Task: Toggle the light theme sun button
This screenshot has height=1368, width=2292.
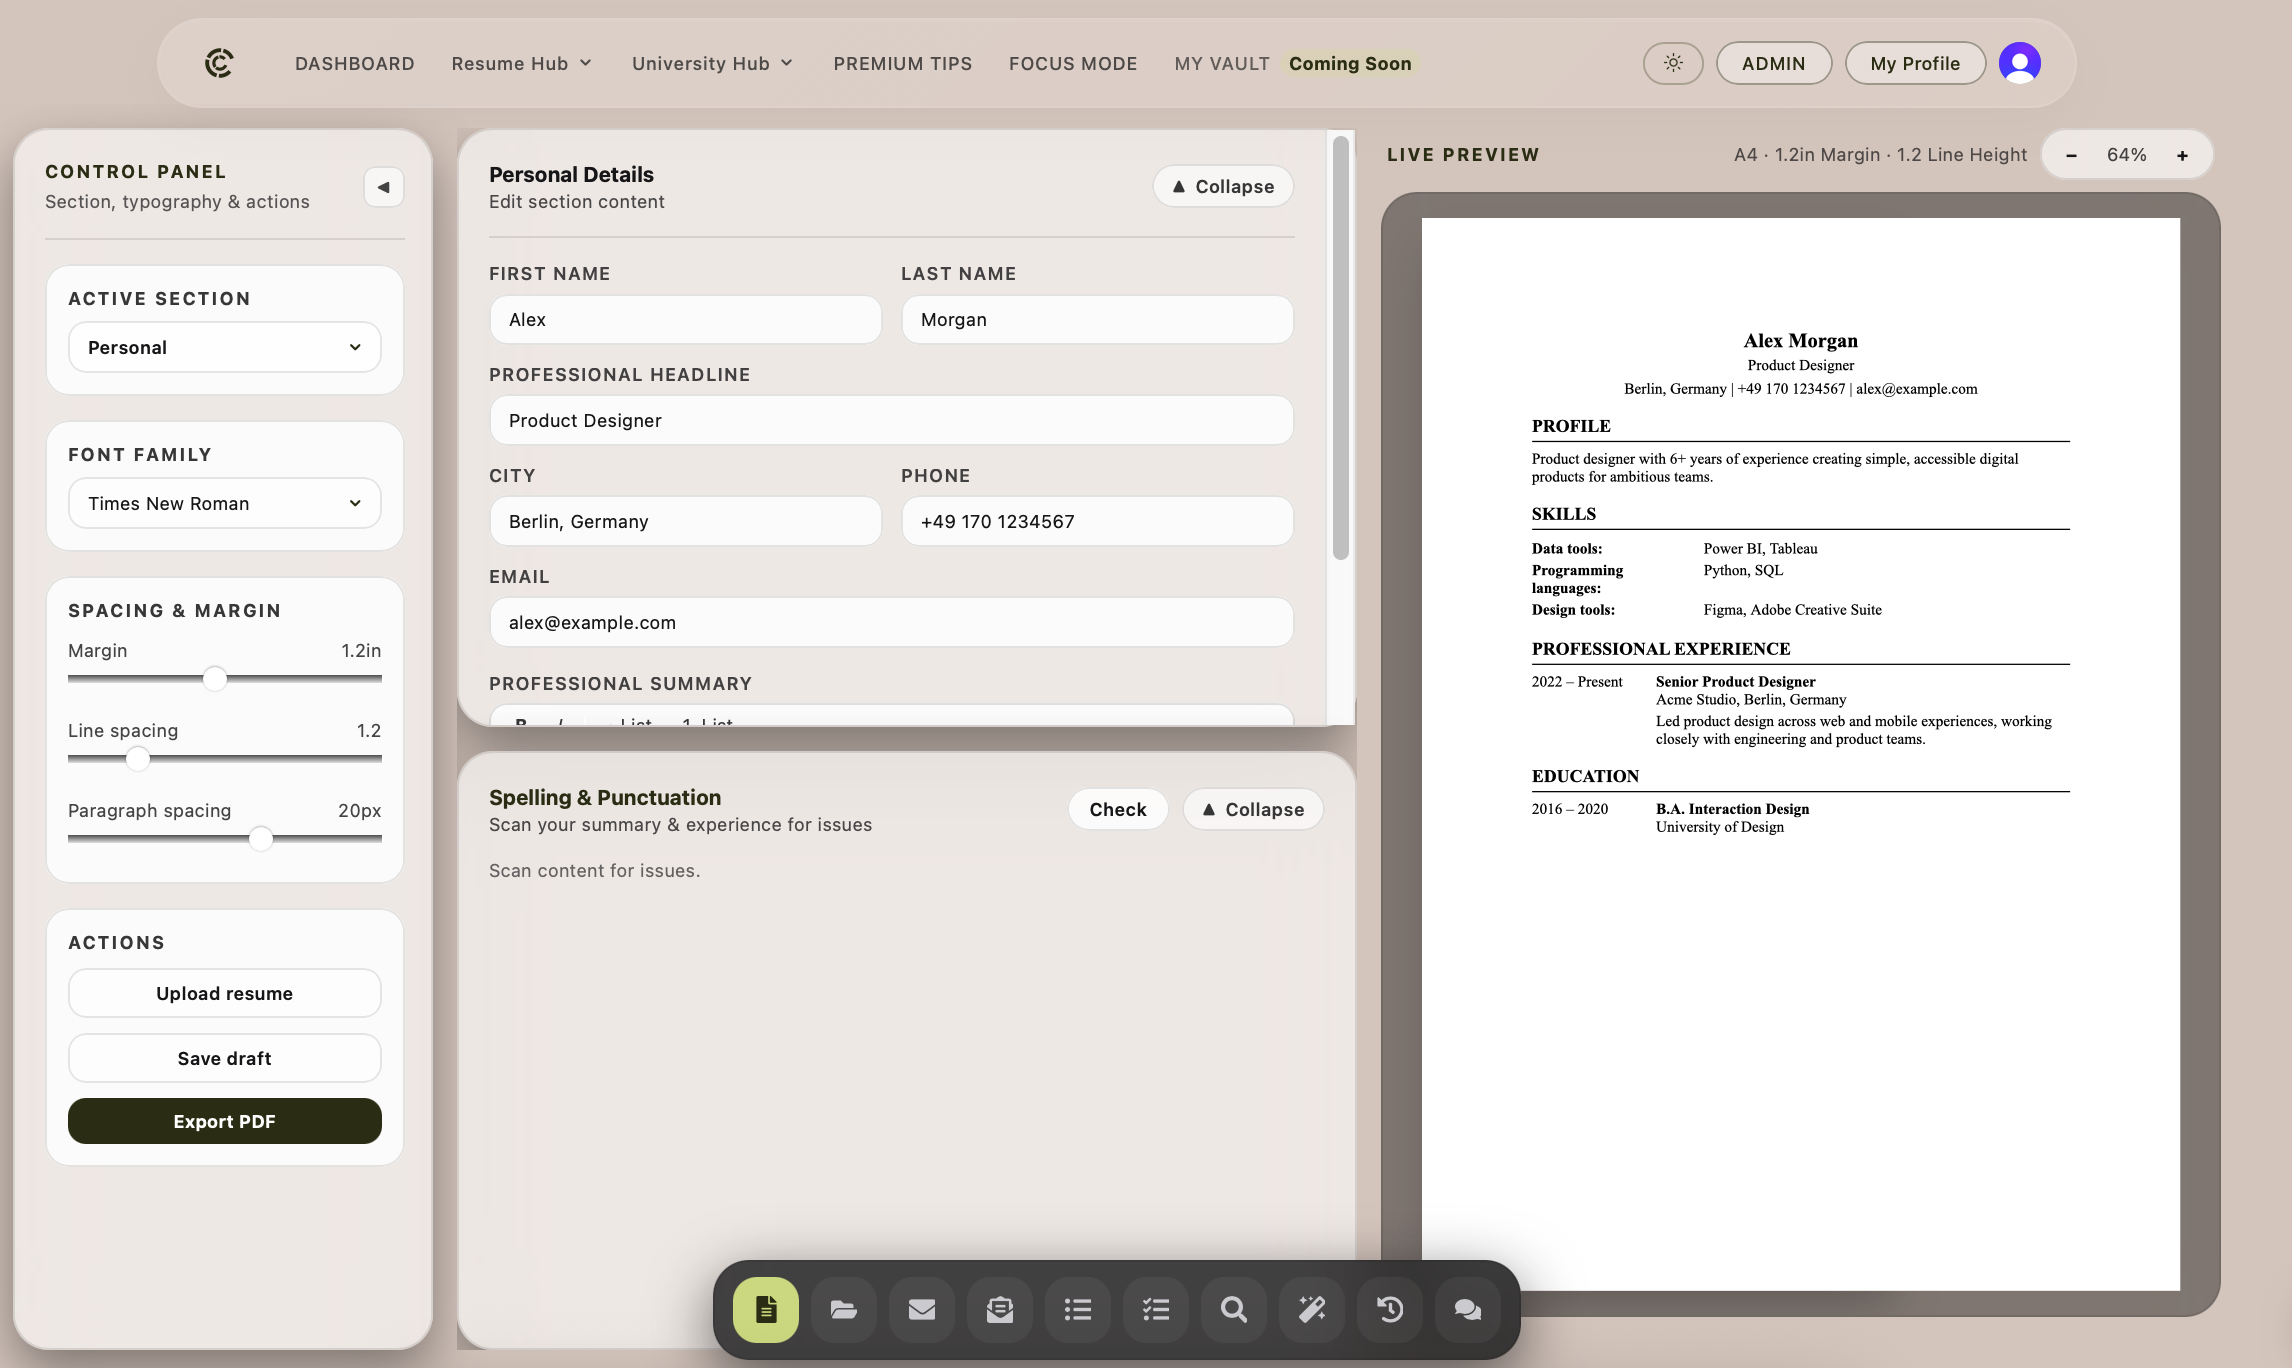Action: (x=1673, y=63)
